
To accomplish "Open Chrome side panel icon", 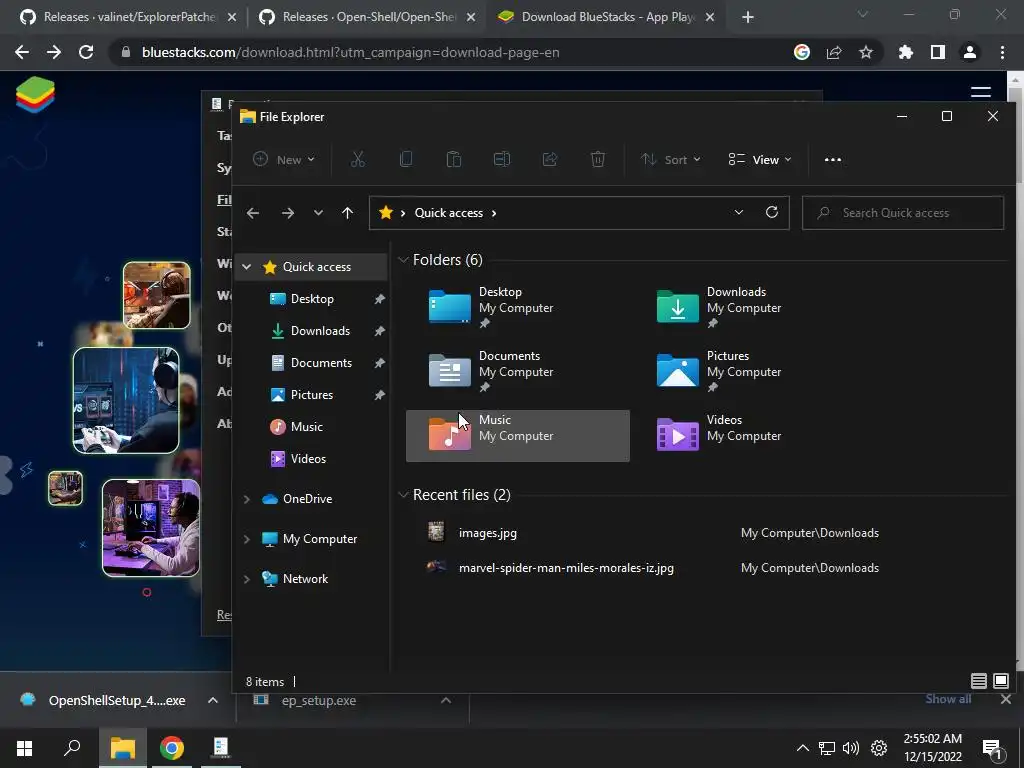I will pos(938,52).
